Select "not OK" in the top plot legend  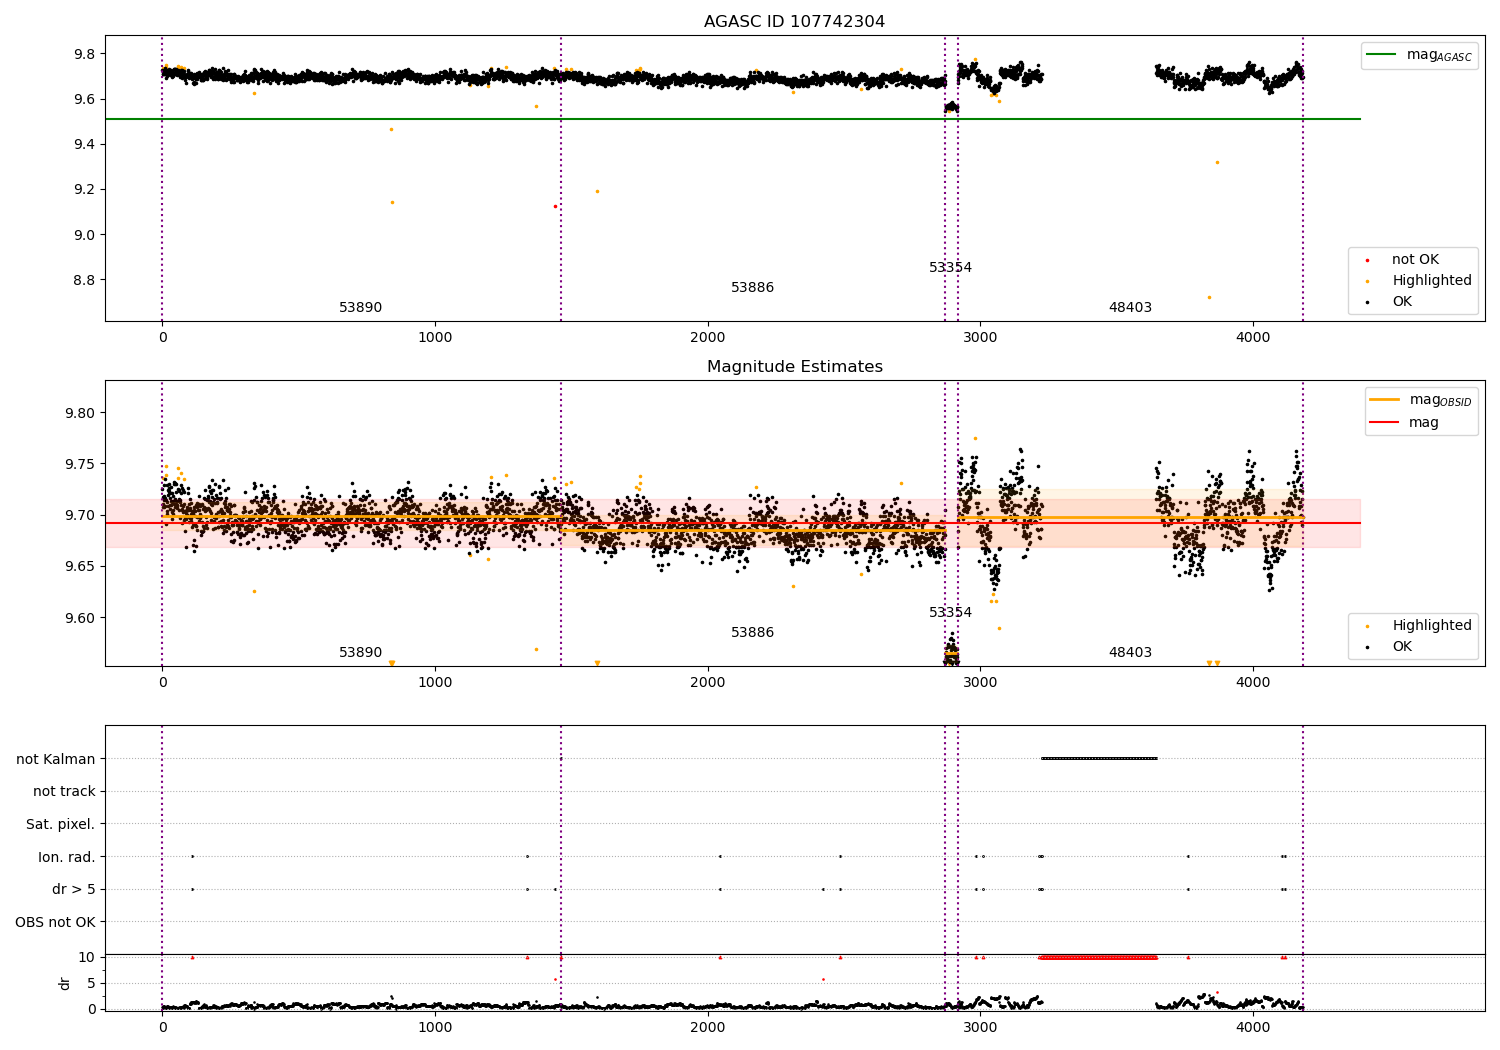[x=1415, y=260]
